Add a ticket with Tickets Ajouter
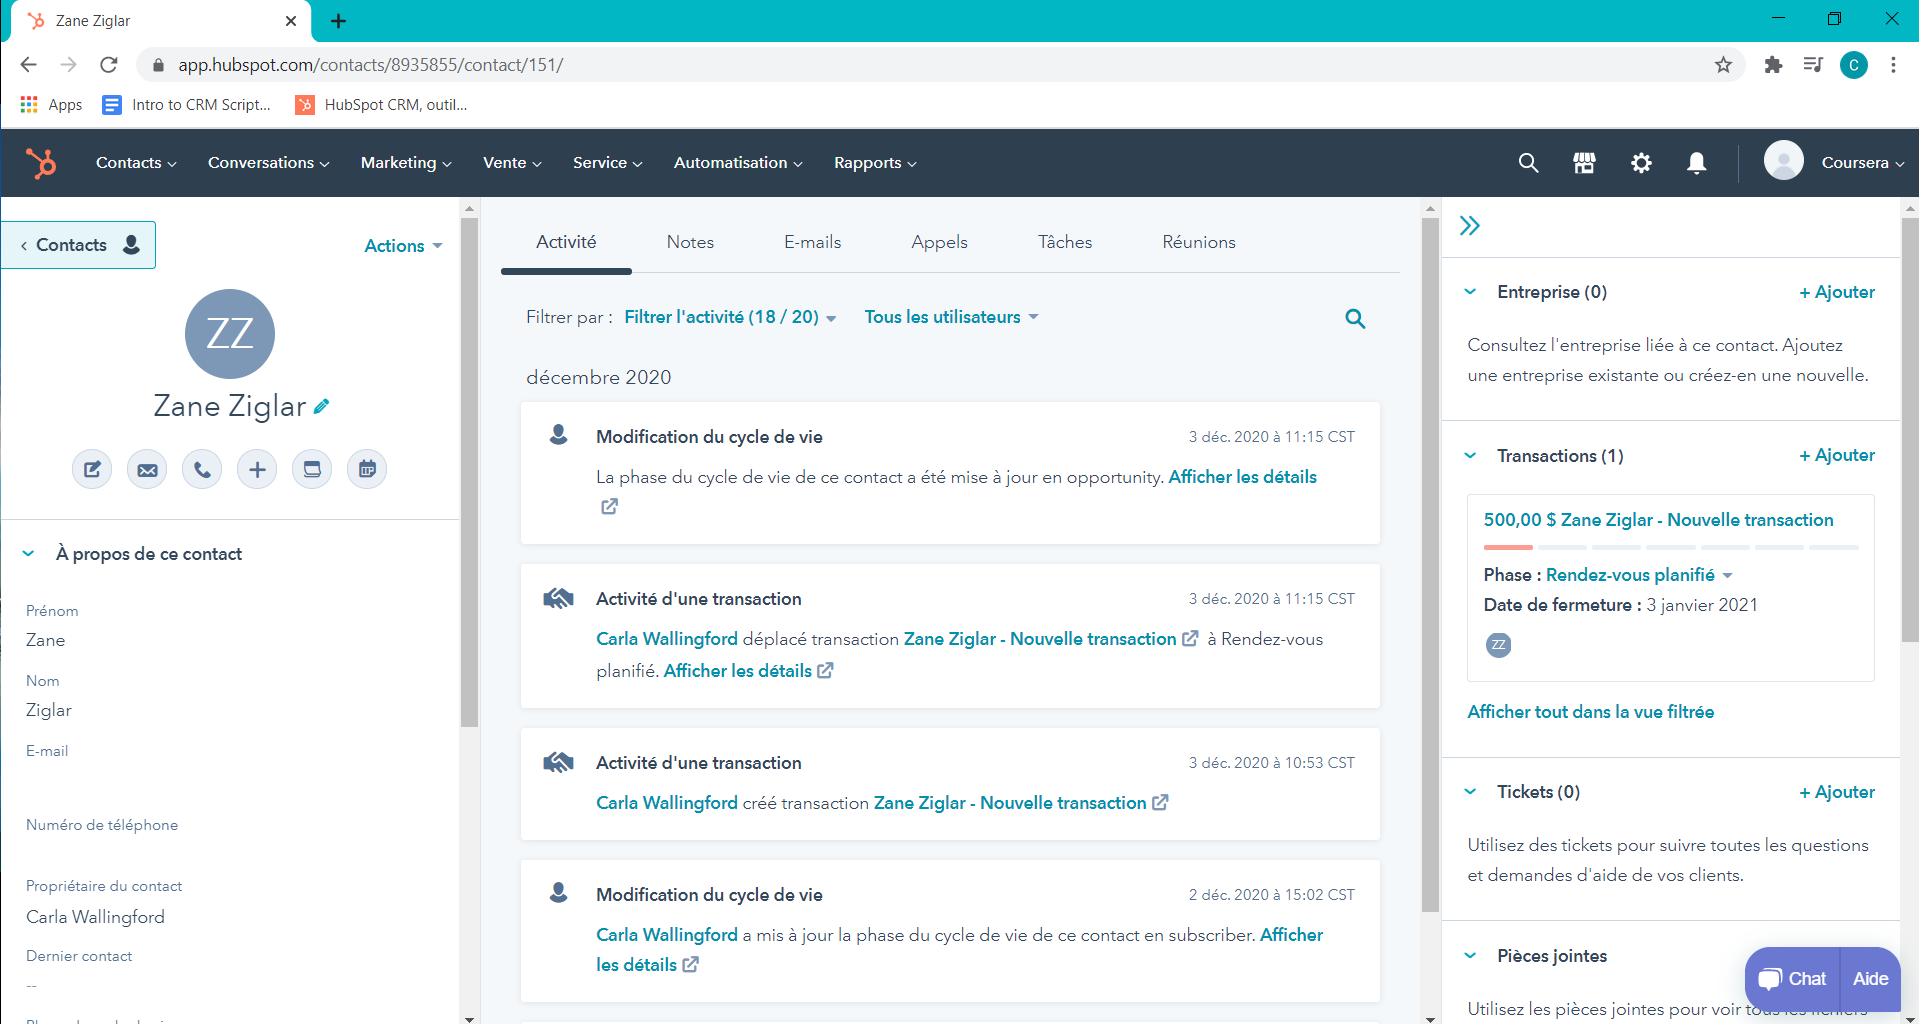1919x1024 pixels. [x=1837, y=792]
